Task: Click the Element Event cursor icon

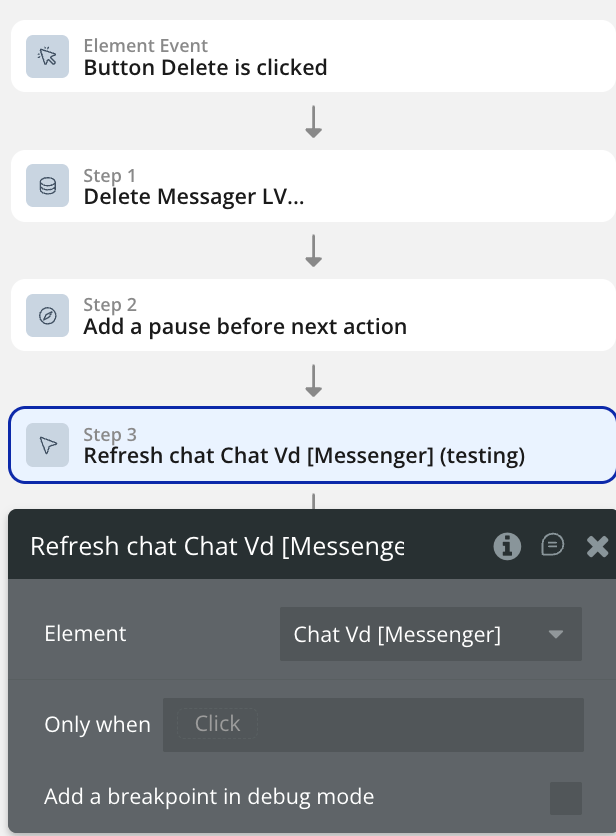Action: point(47,57)
